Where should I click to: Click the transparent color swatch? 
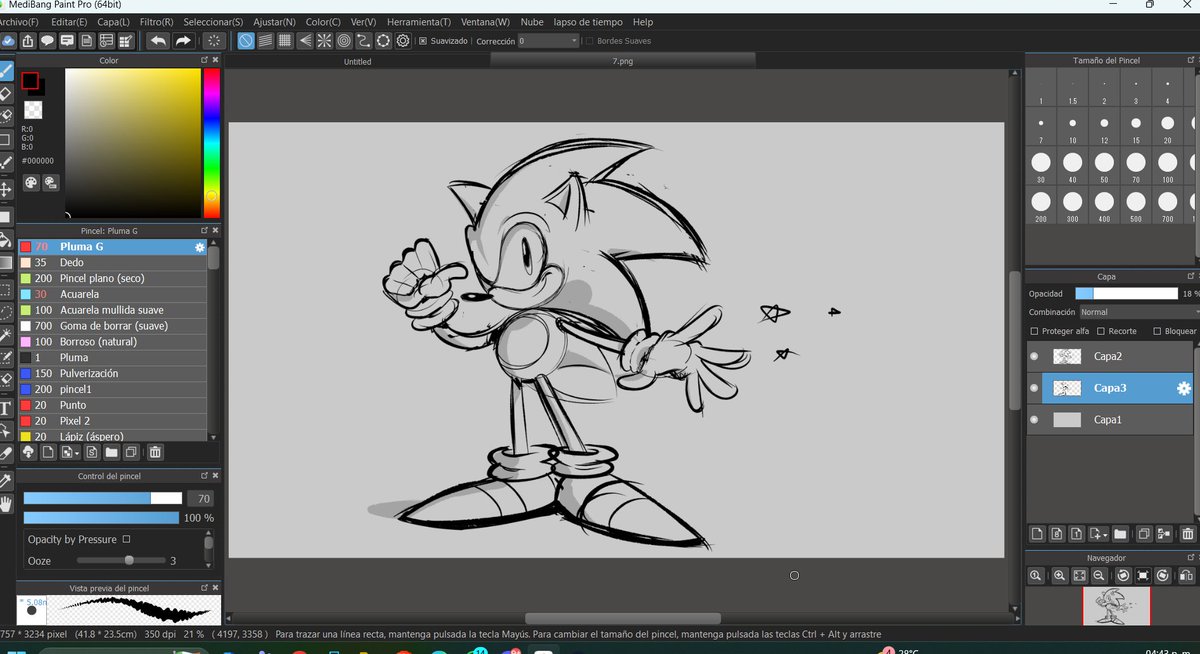pyautogui.click(x=33, y=110)
